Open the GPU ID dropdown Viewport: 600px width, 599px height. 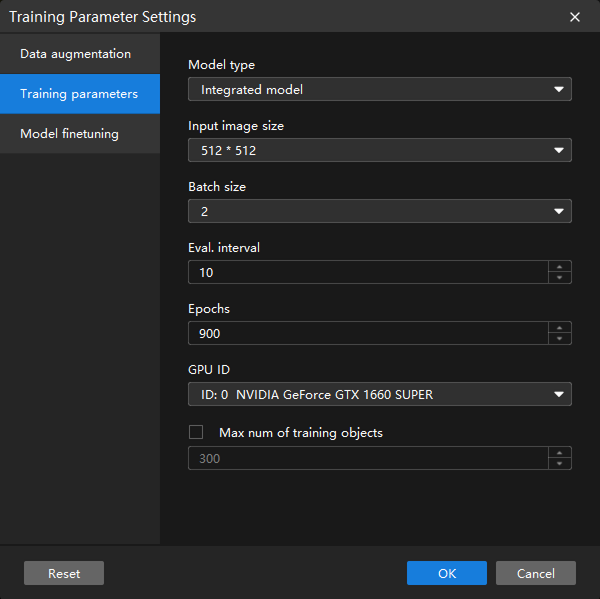(x=380, y=394)
